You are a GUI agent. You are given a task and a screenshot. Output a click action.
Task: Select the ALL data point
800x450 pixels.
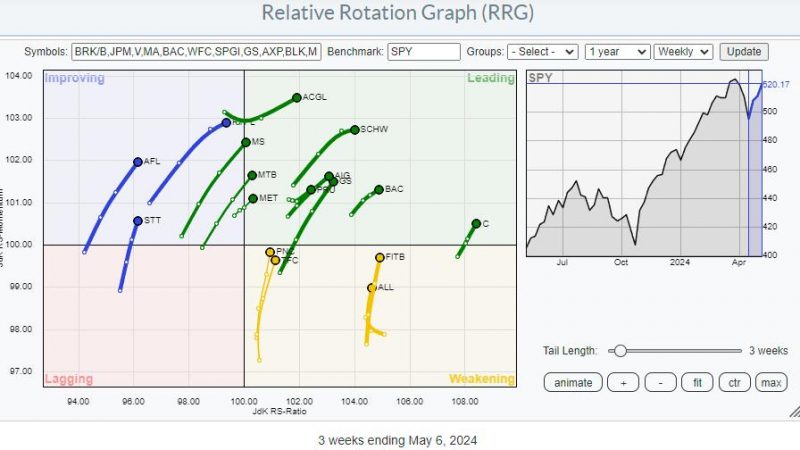(371, 288)
